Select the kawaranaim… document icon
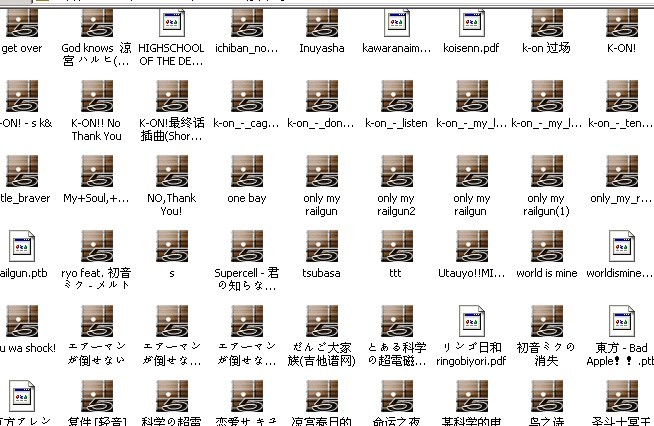Image resolution: width=654 pixels, height=426 pixels. pyautogui.click(x=397, y=23)
